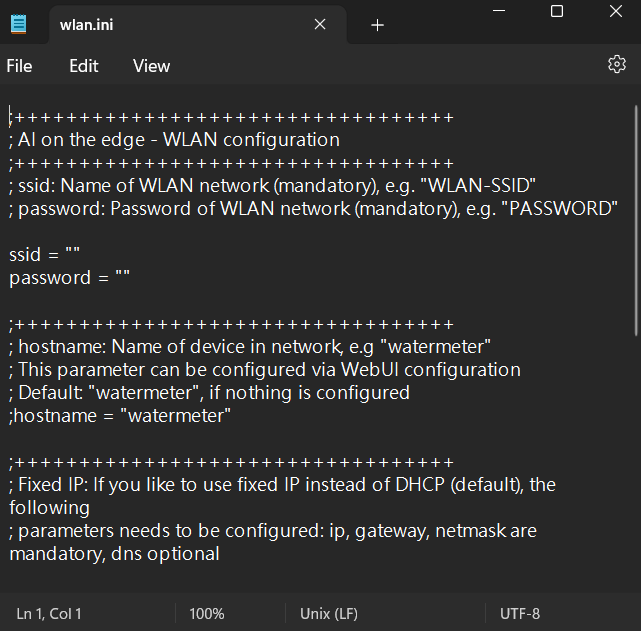Add a new tab with the plus button

point(377,25)
